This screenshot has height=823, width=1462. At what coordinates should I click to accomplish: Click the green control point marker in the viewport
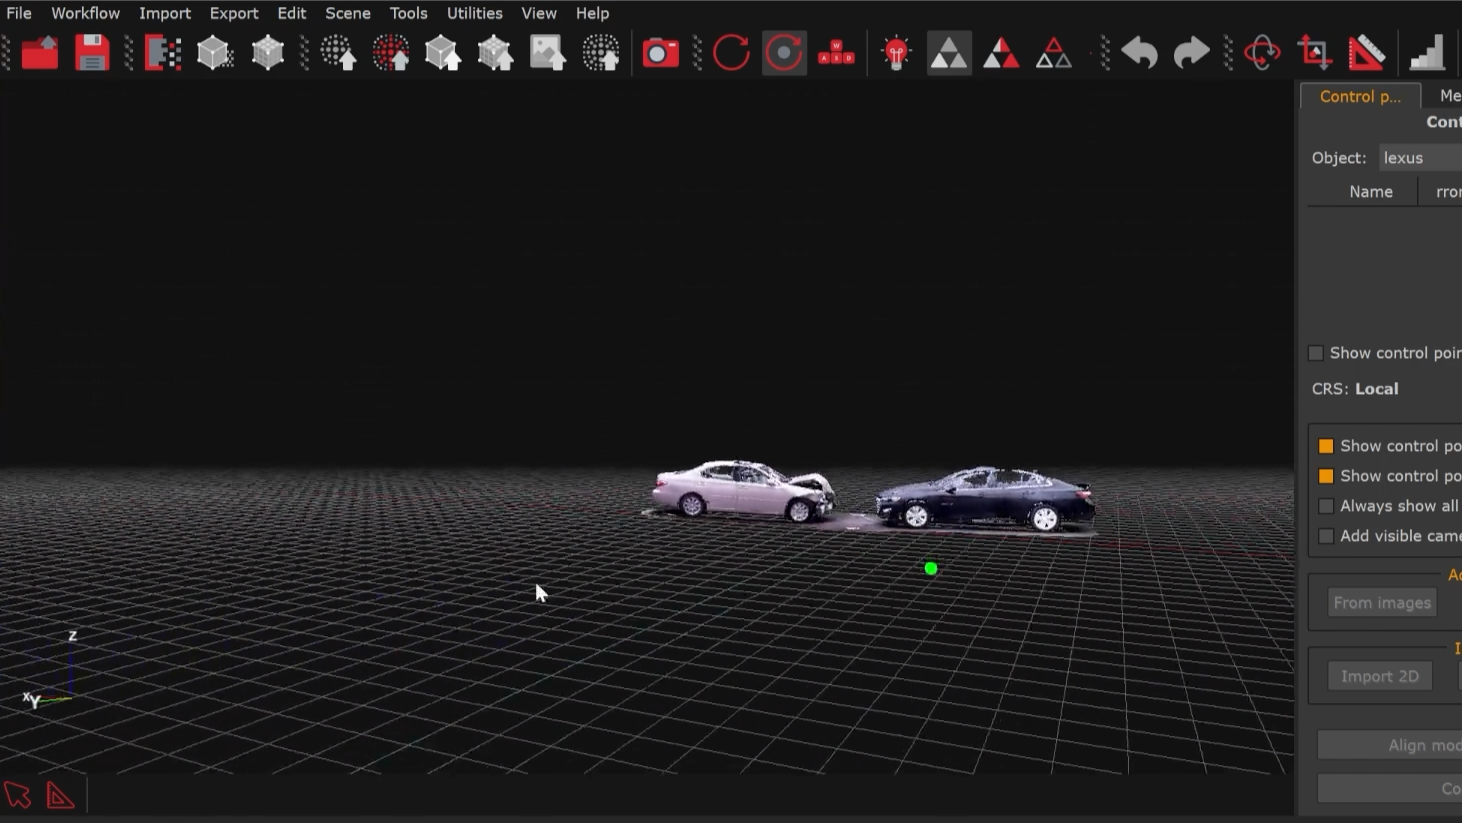(x=930, y=568)
